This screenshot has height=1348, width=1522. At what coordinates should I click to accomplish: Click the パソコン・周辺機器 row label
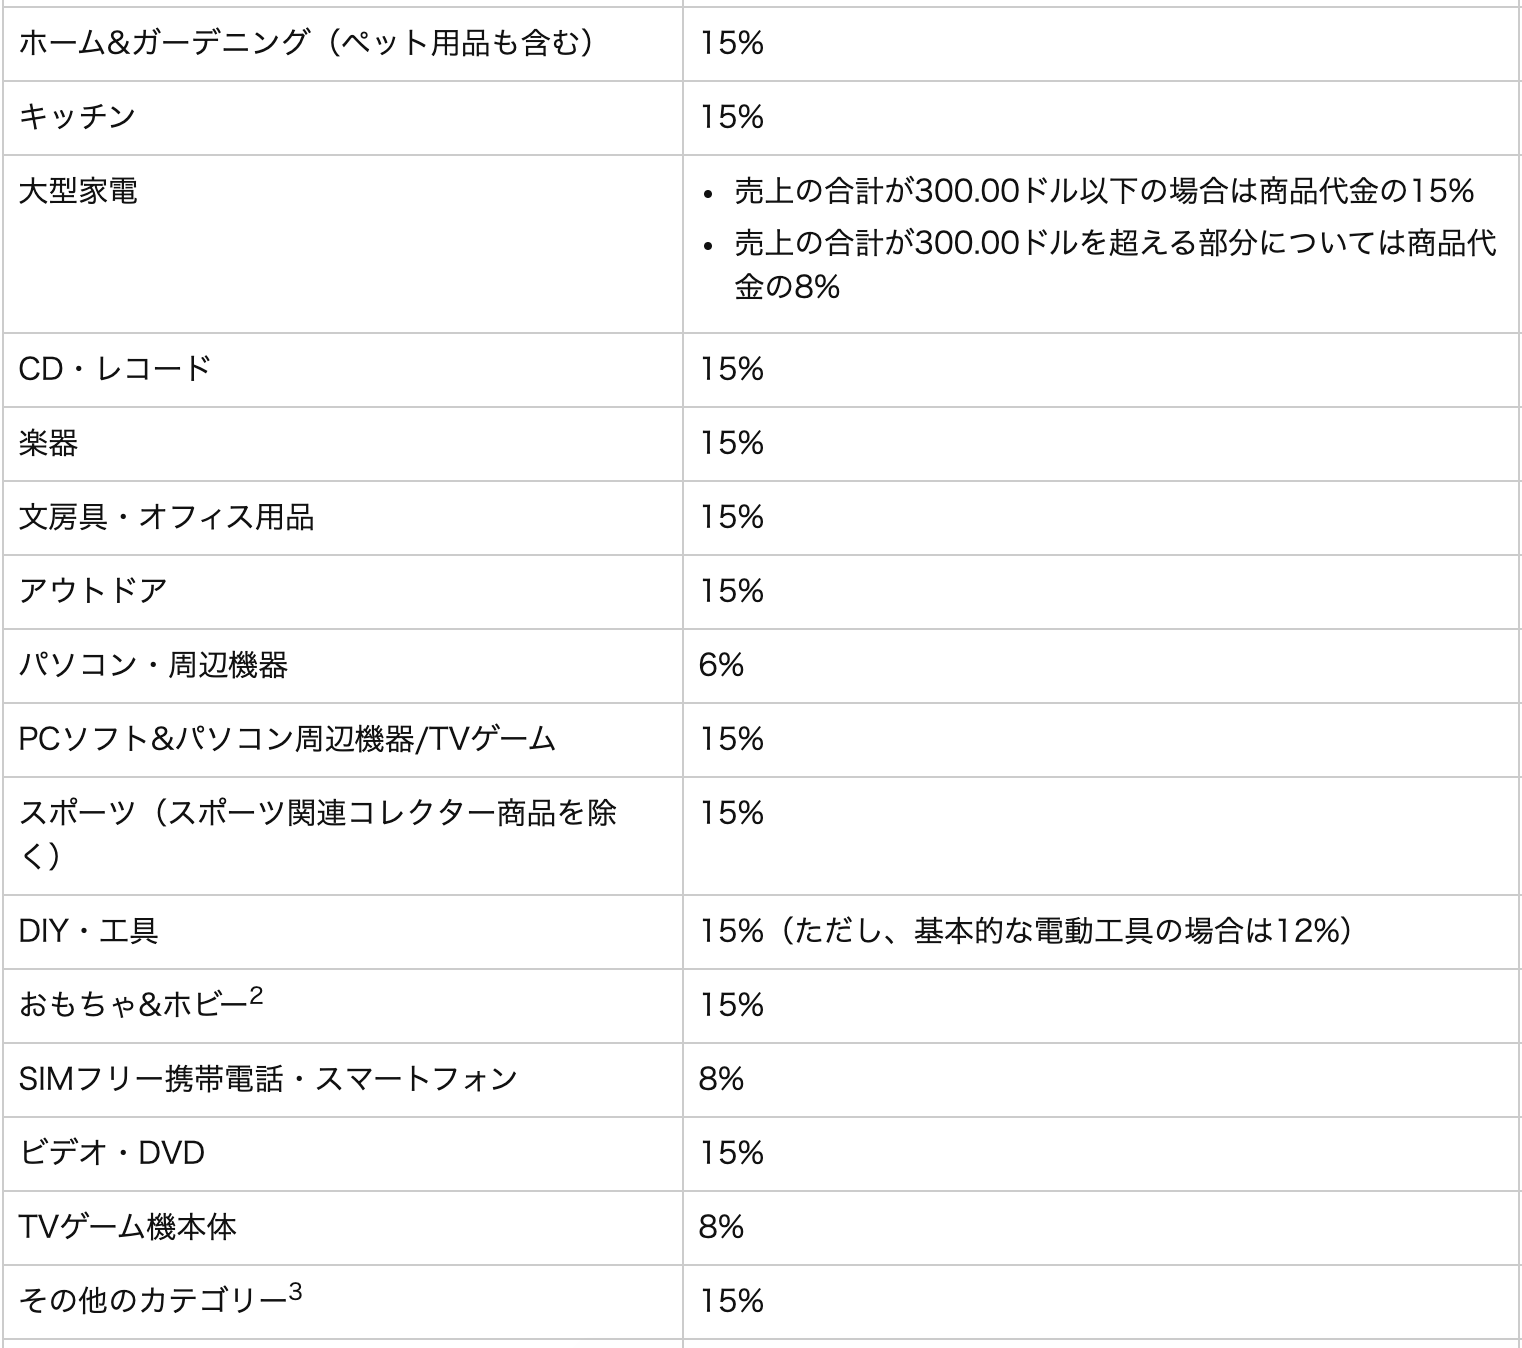pyautogui.click(x=153, y=665)
